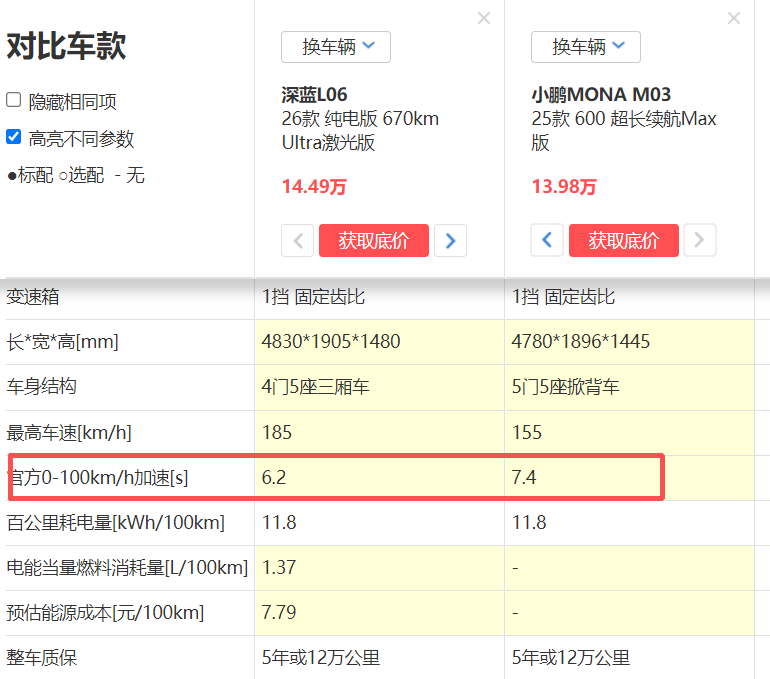Remove 小鹏MONA M03 using its X icon
This screenshot has width=770, height=679.
coord(734,18)
